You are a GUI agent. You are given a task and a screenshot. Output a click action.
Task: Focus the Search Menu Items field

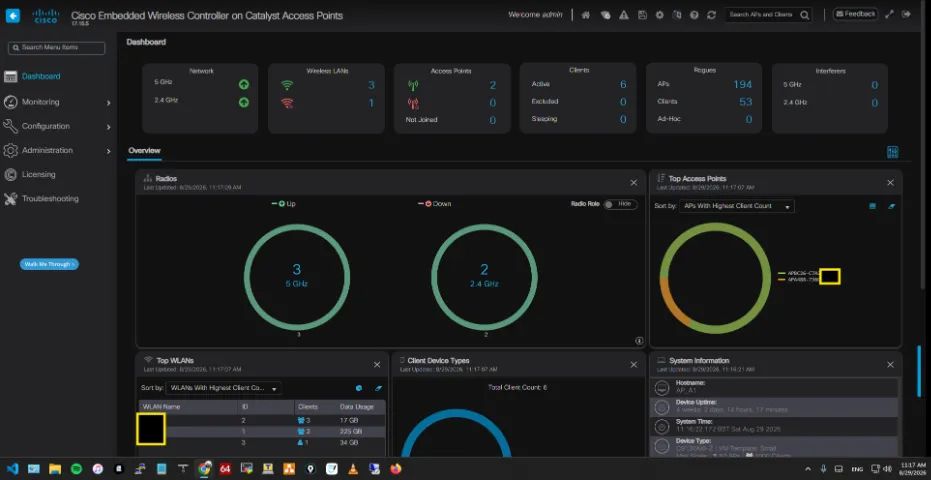(x=57, y=48)
